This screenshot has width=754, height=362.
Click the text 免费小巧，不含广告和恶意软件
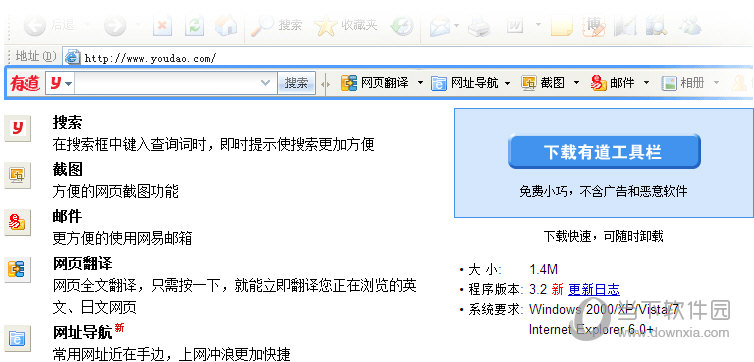click(x=603, y=192)
